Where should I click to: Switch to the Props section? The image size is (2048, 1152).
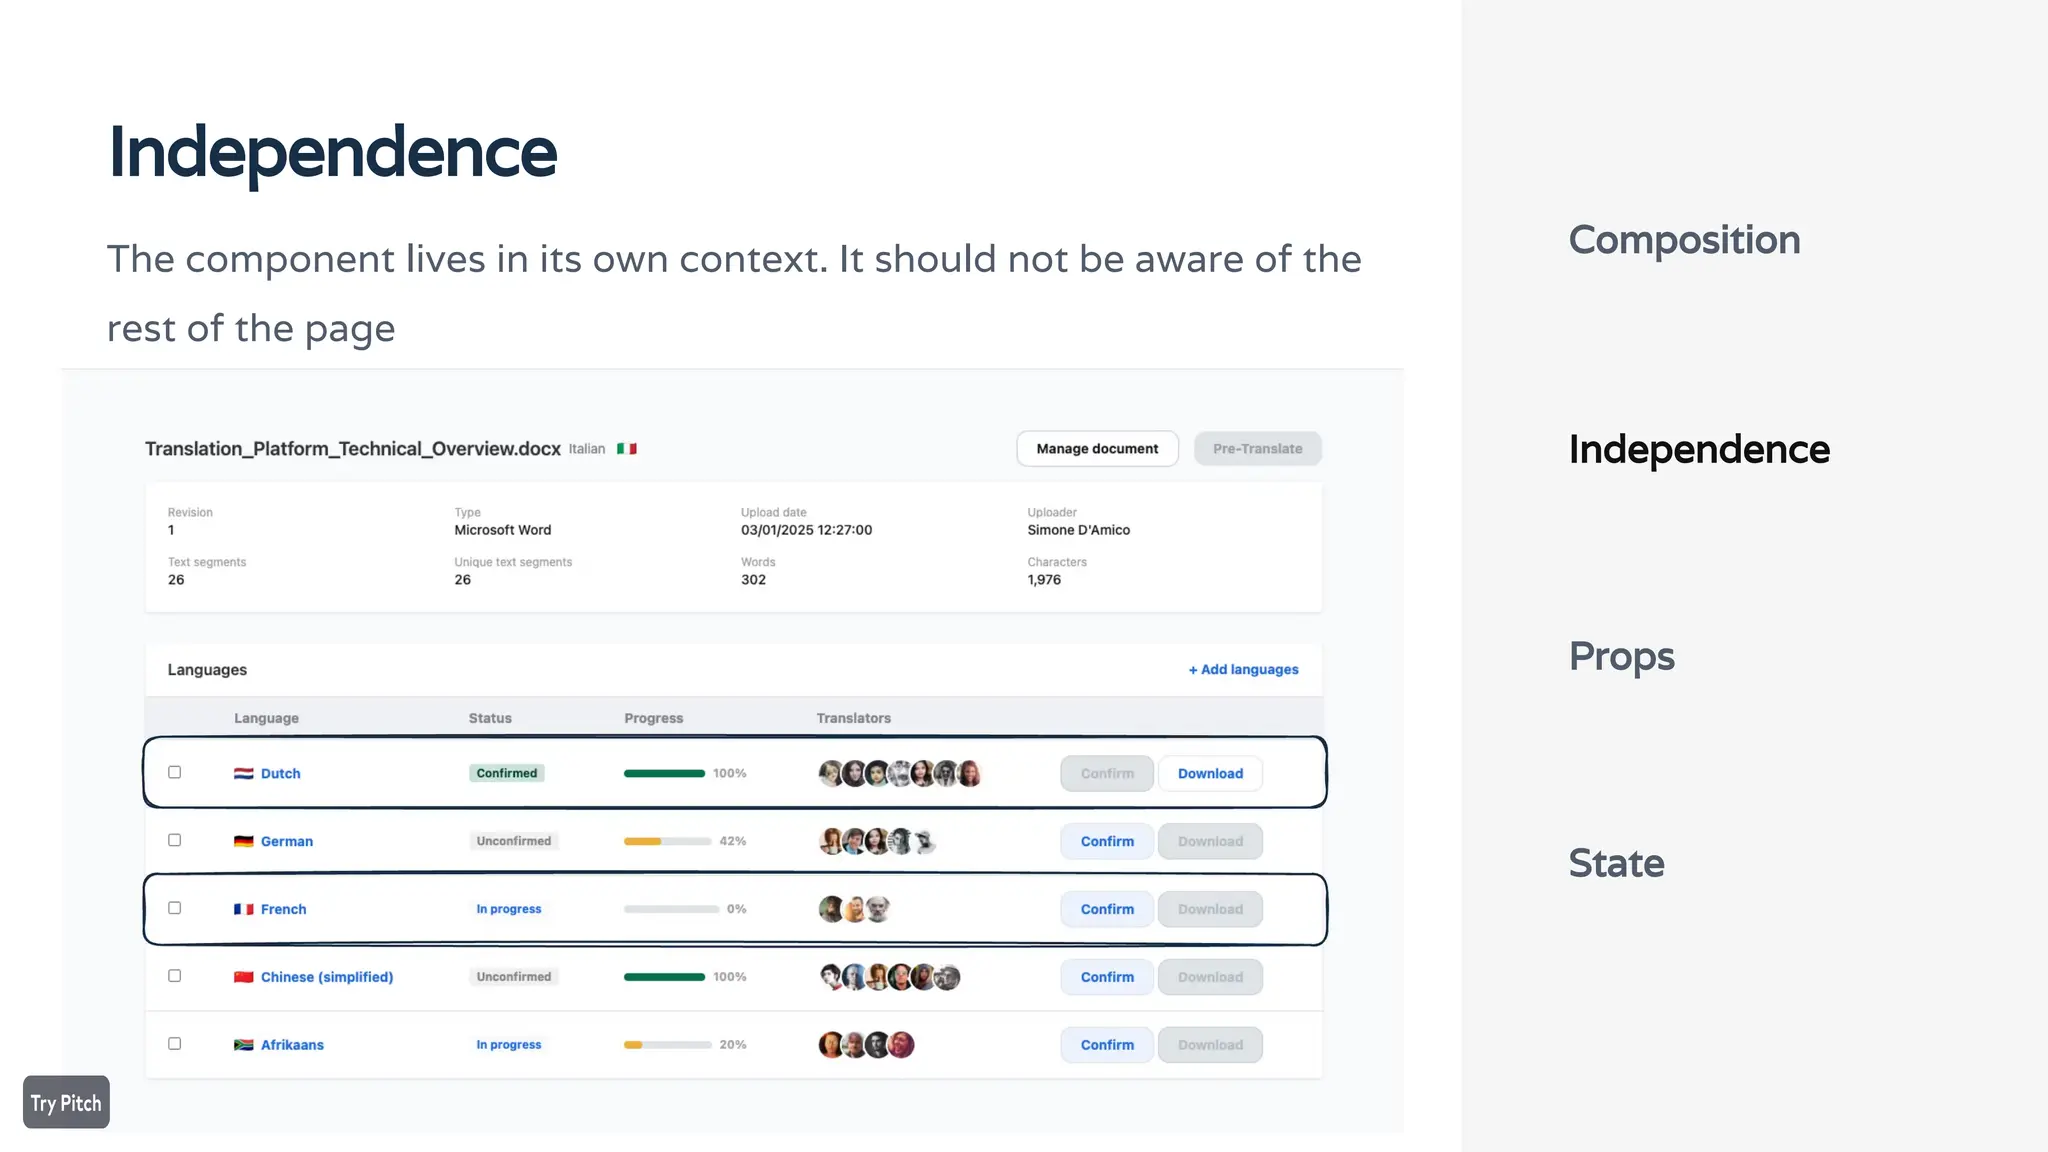tap(1621, 657)
